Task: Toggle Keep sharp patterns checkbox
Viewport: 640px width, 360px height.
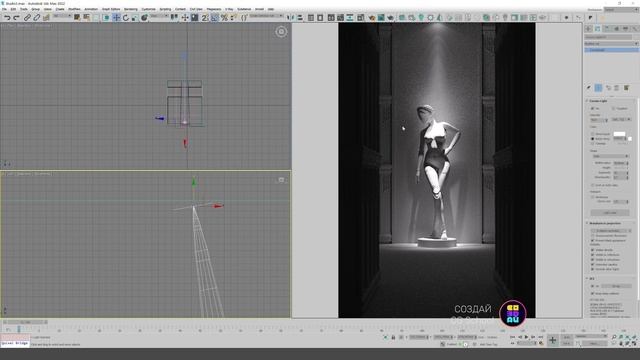Action: [x=593, y=293]
